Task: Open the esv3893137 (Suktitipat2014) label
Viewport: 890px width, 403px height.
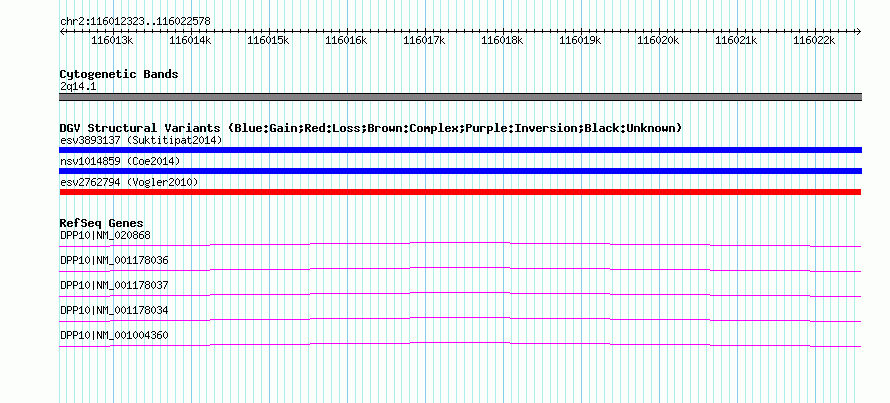Action: click(x=141, y=140)
